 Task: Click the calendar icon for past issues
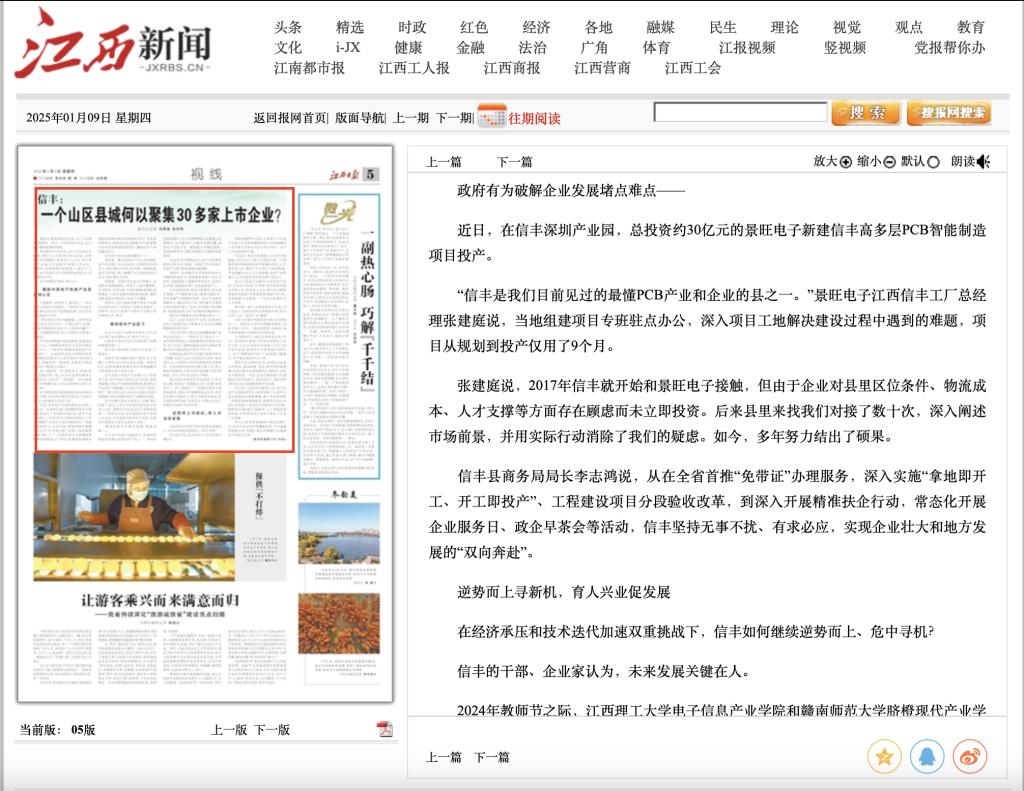pyautogui.click(x=491, y=116)
